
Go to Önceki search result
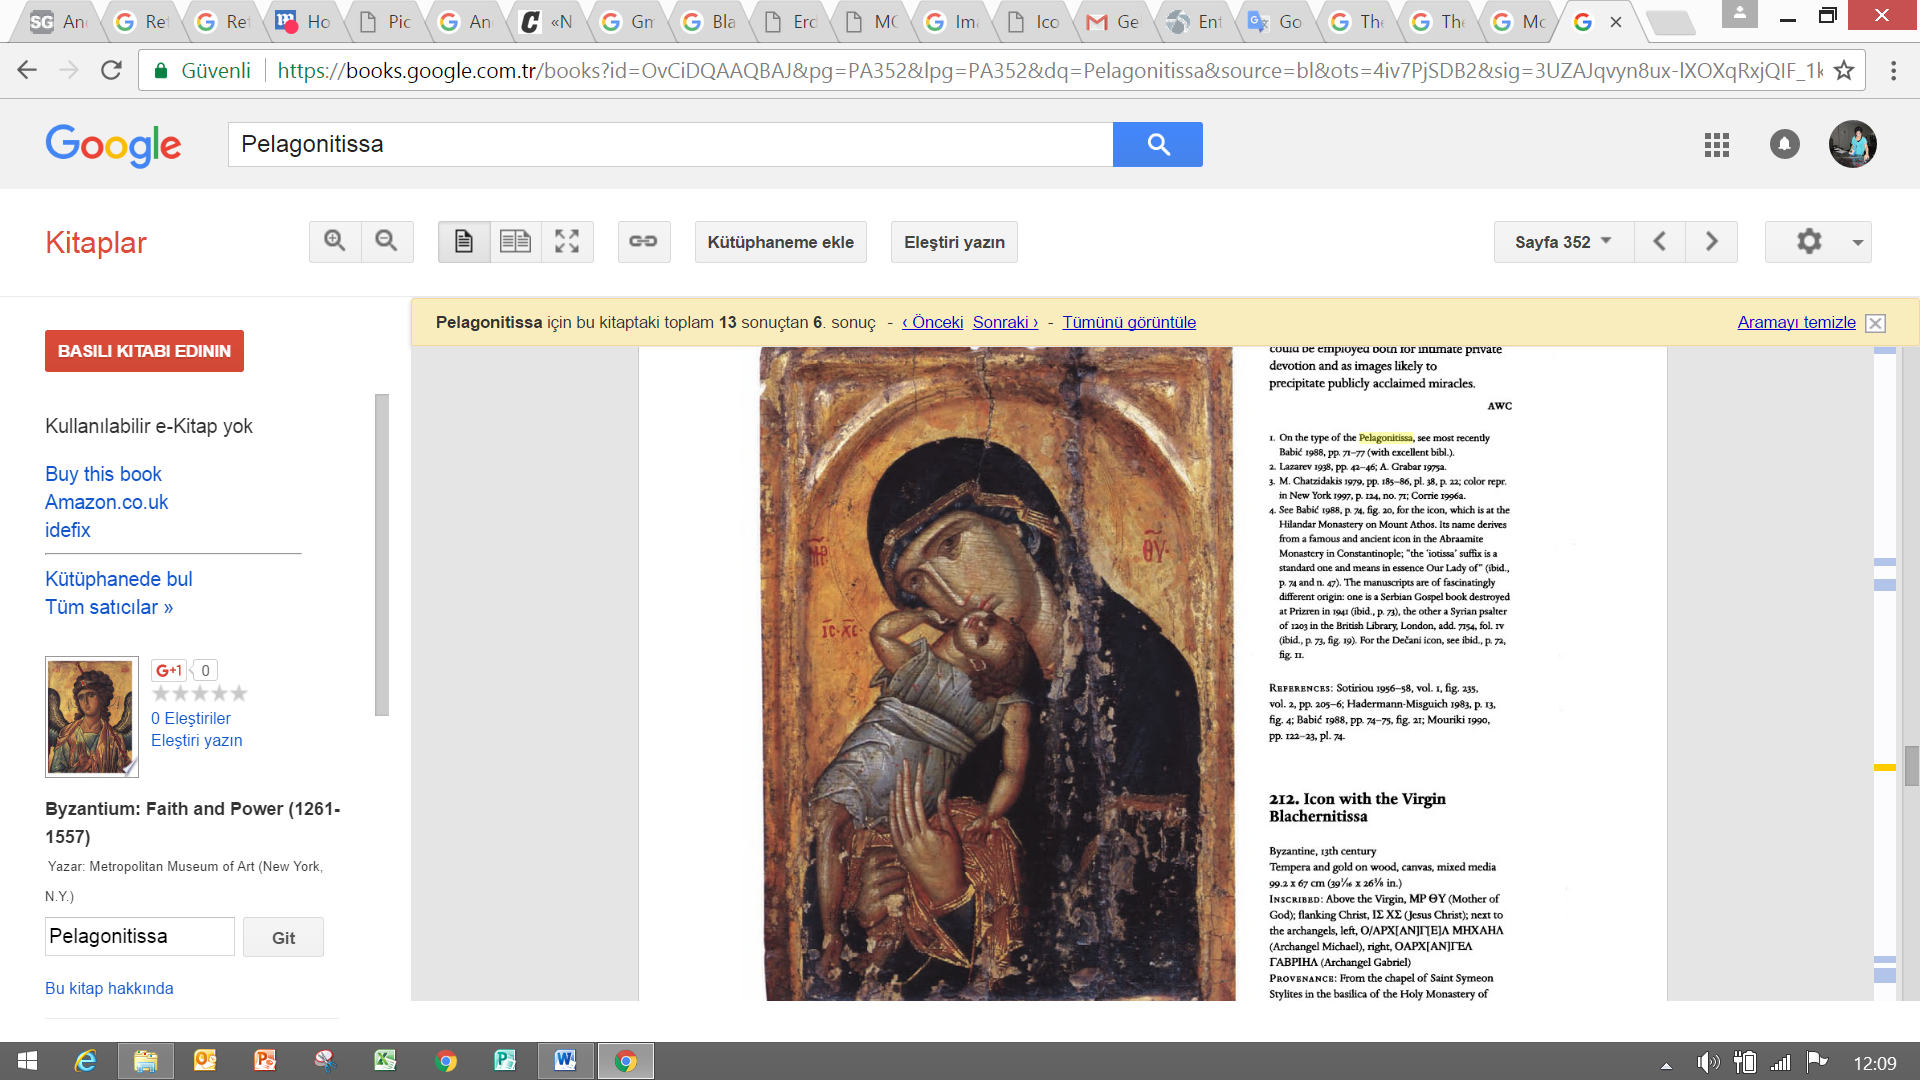(x=932, y=322)
